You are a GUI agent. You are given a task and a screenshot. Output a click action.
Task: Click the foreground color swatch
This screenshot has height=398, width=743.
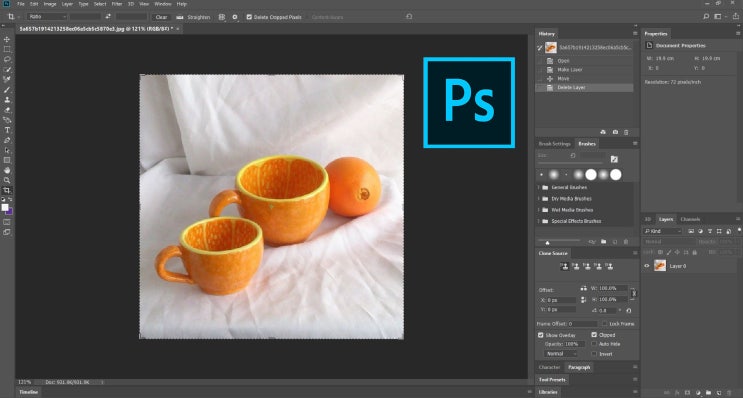tap(5, 208)
